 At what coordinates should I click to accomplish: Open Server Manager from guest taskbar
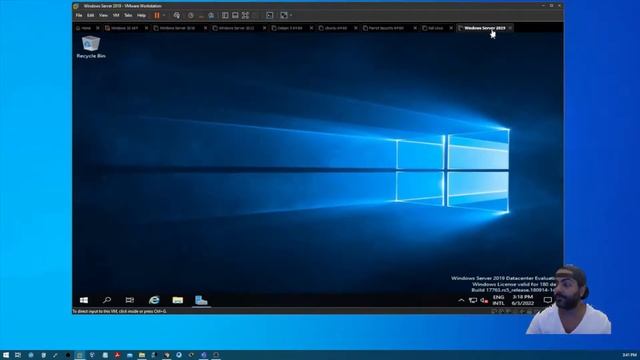[201, 300]
